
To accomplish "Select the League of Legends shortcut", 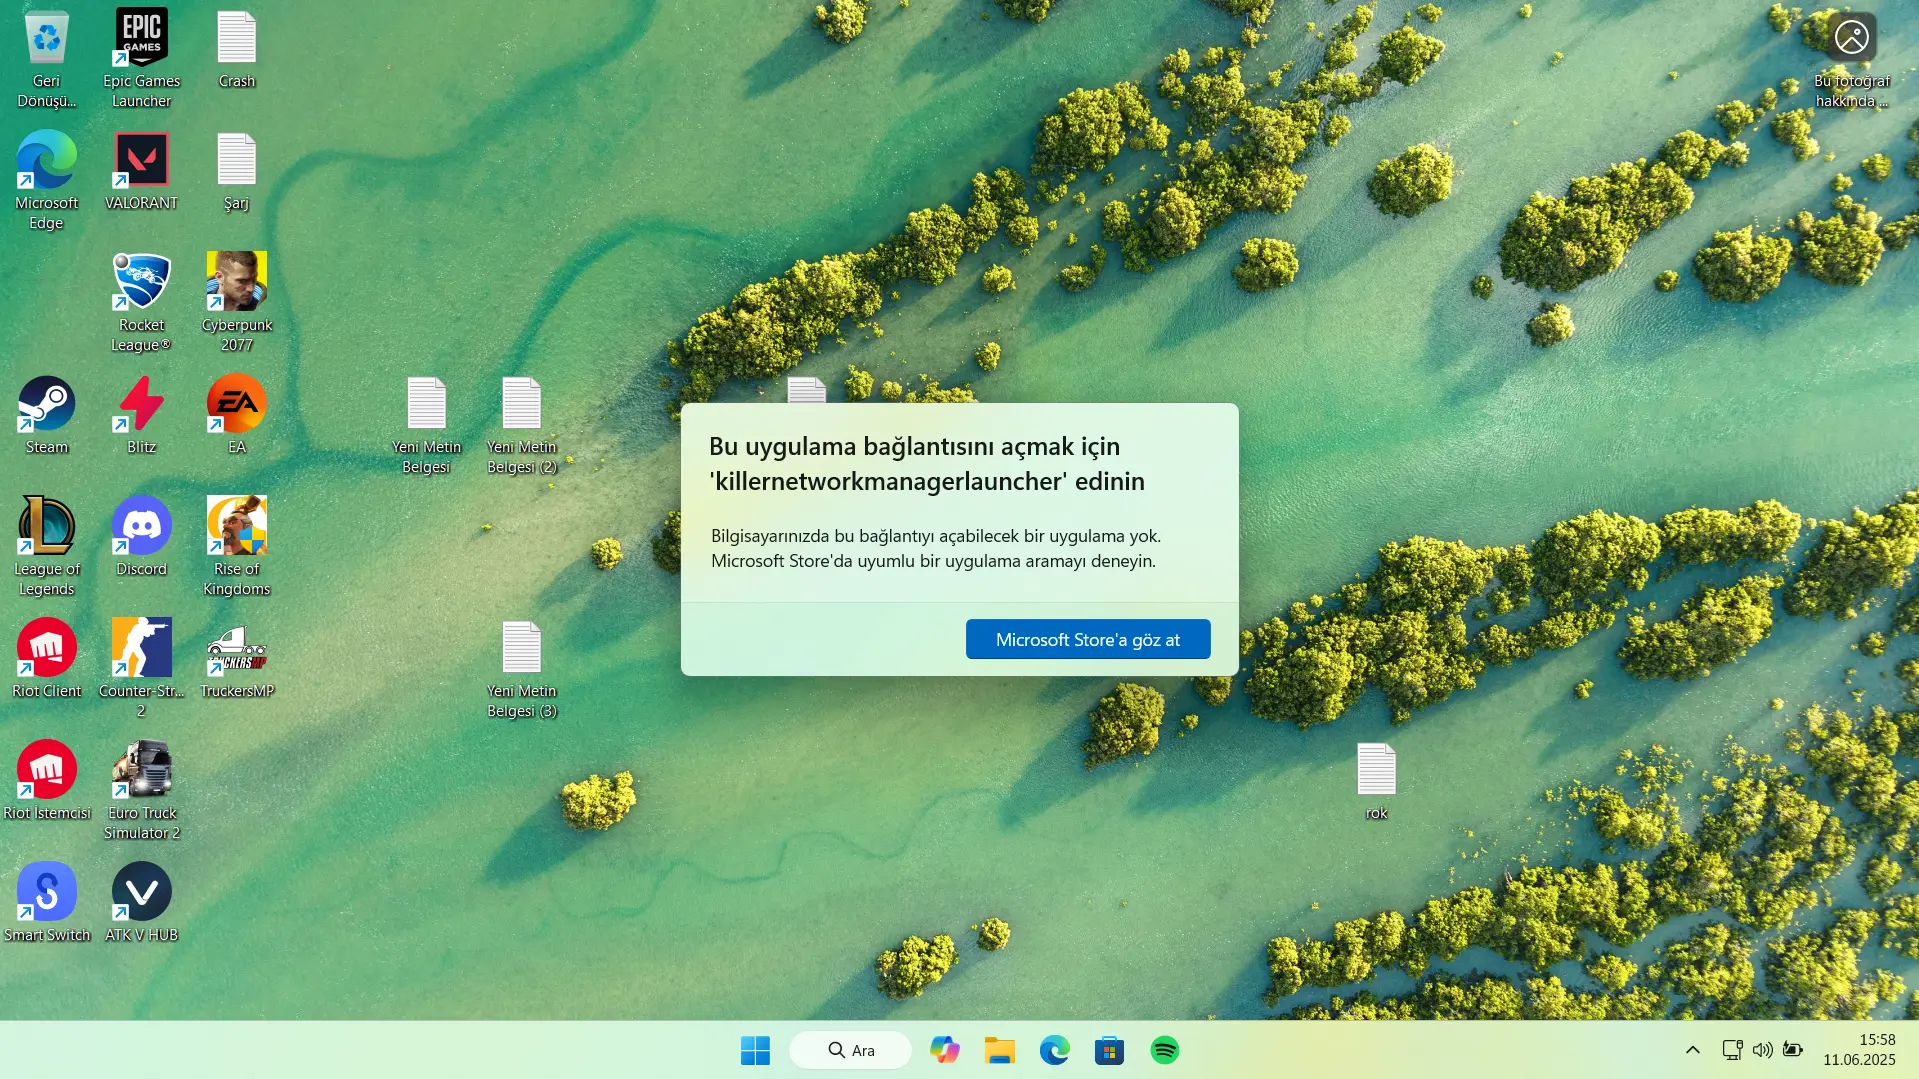I will pyautogui.click(x=46, y=547).
